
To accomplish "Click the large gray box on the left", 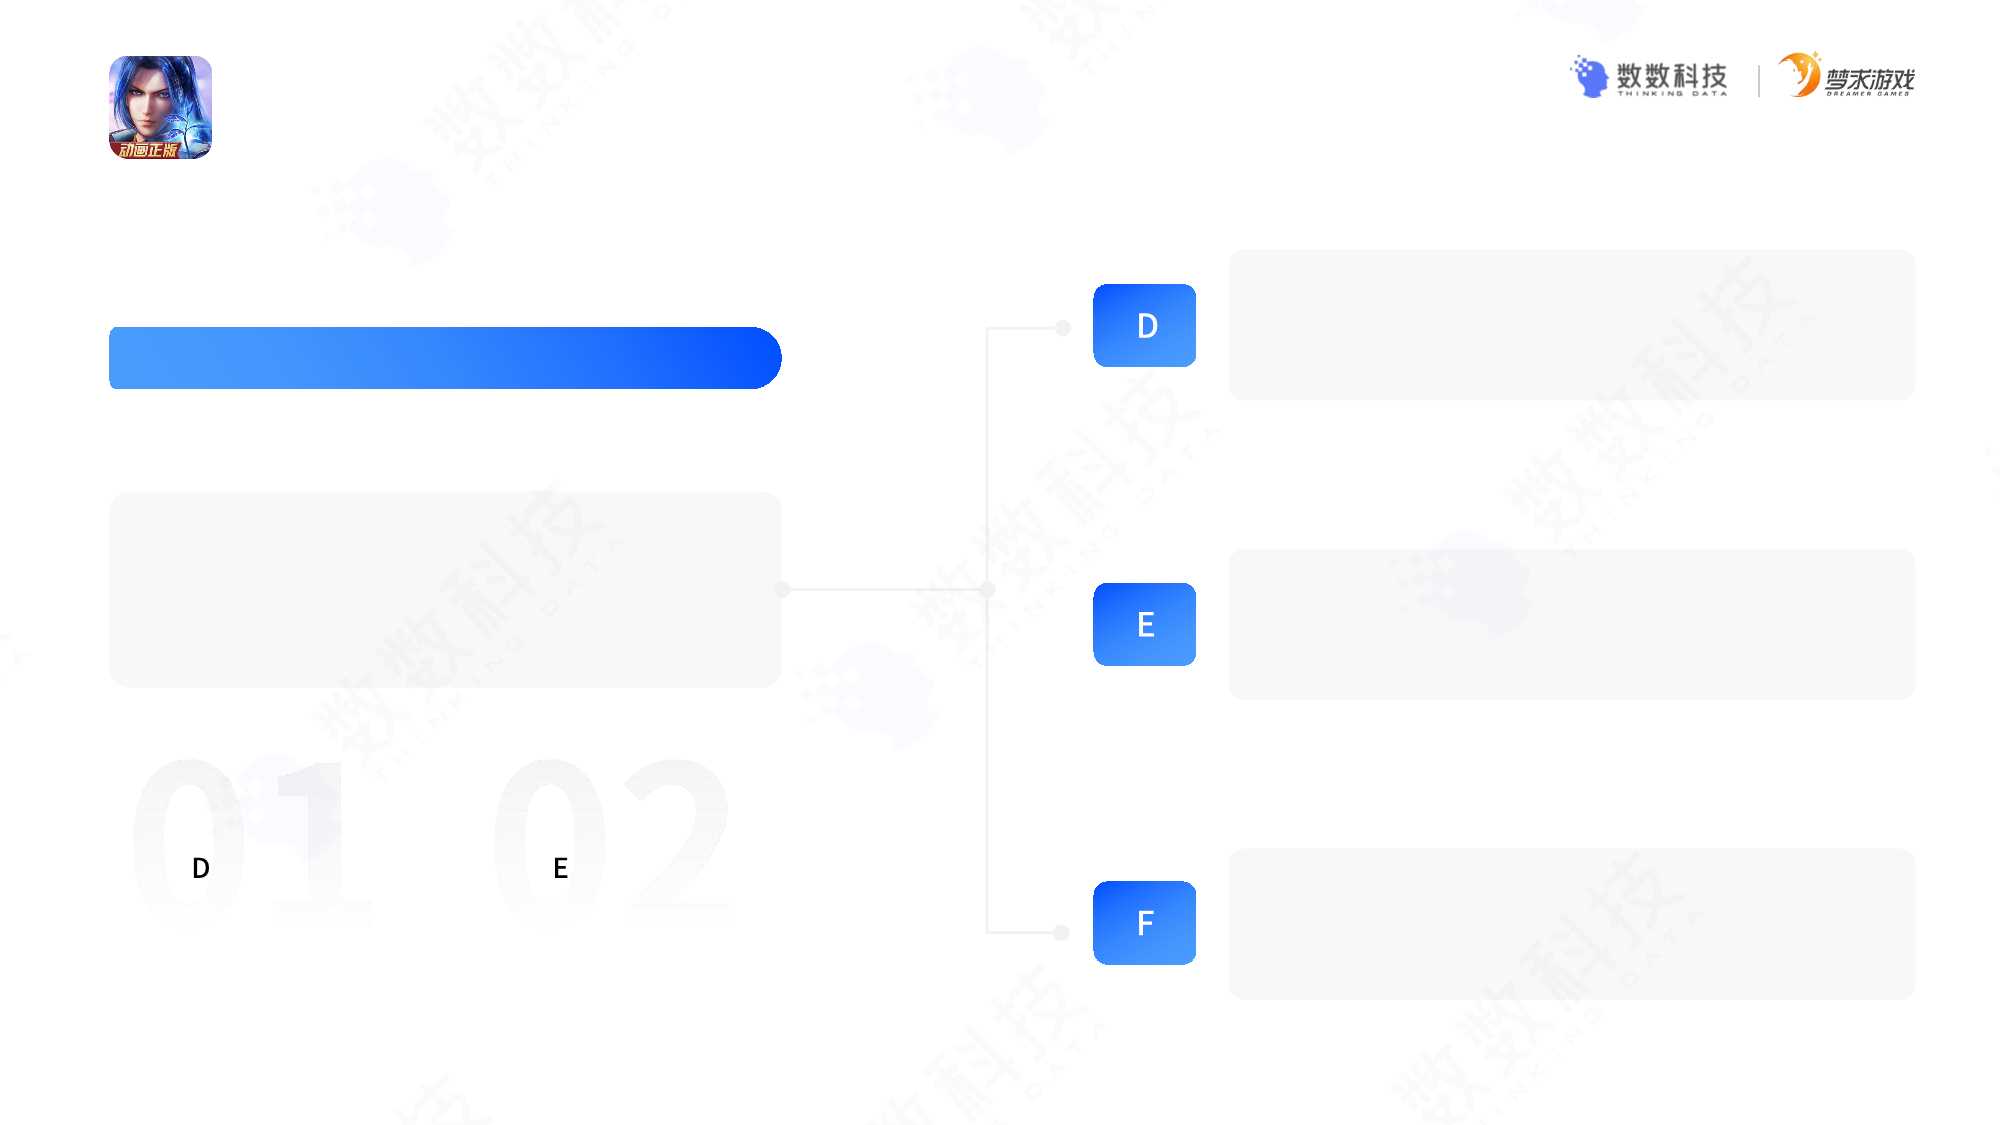I will 445,589.
